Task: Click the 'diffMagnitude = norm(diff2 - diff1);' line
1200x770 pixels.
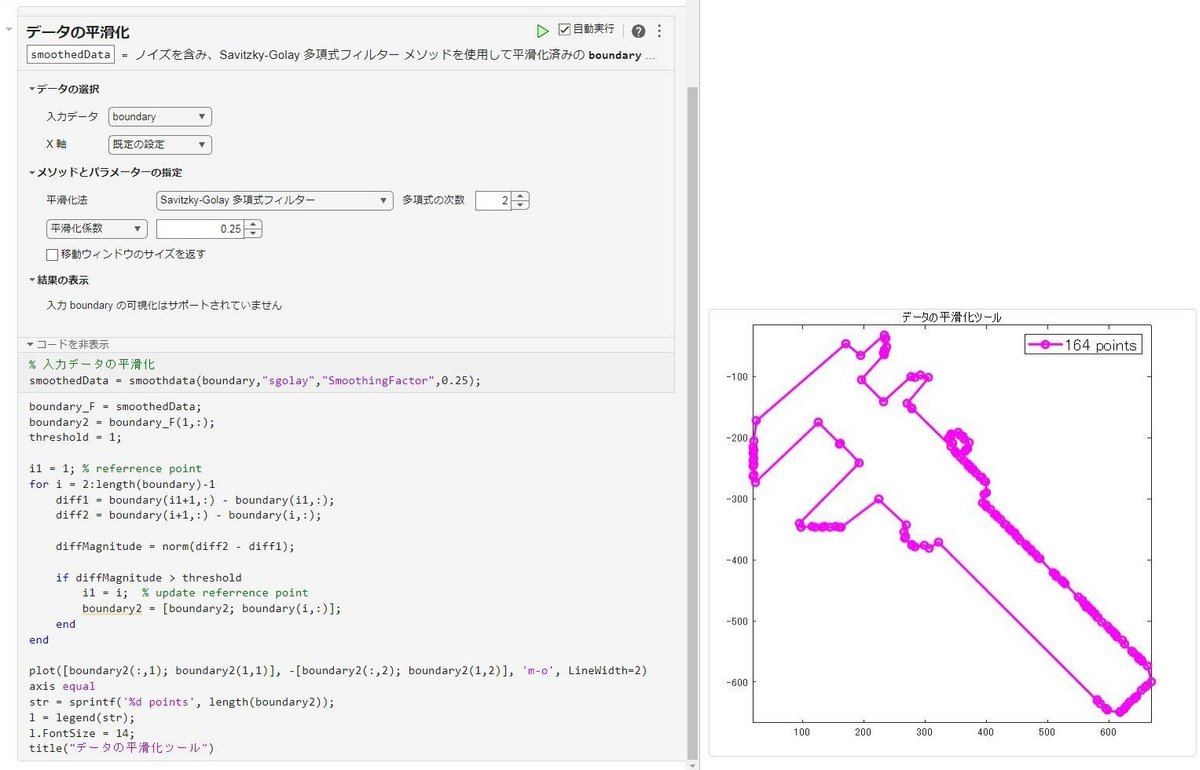Action: 175,546
